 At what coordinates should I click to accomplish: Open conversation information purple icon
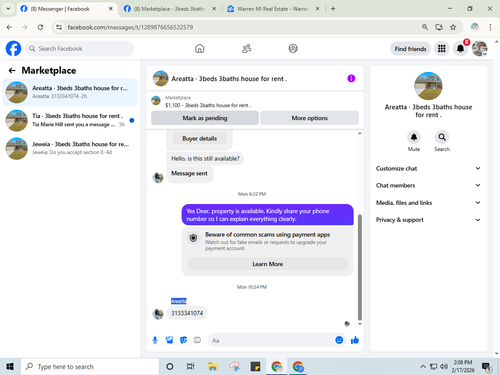point(351,78)
